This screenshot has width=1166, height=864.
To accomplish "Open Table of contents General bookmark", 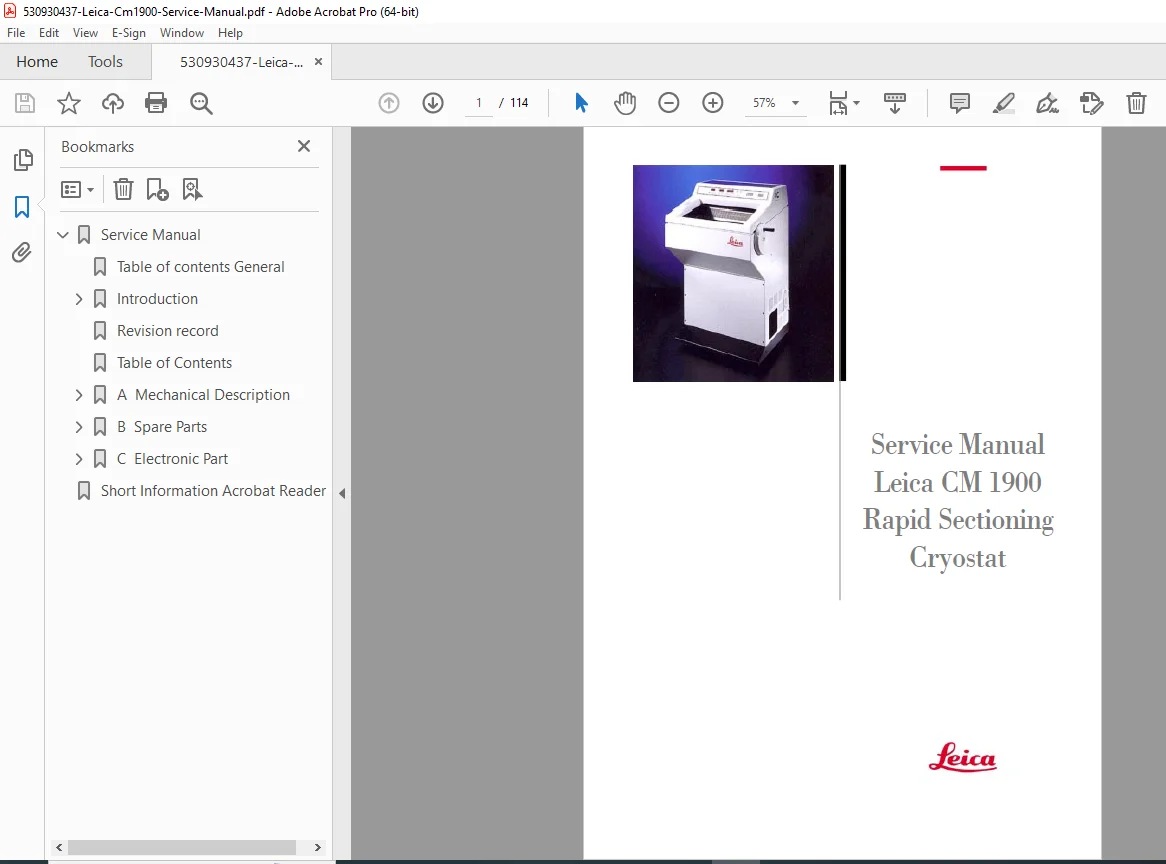I will tap(200, 267).
